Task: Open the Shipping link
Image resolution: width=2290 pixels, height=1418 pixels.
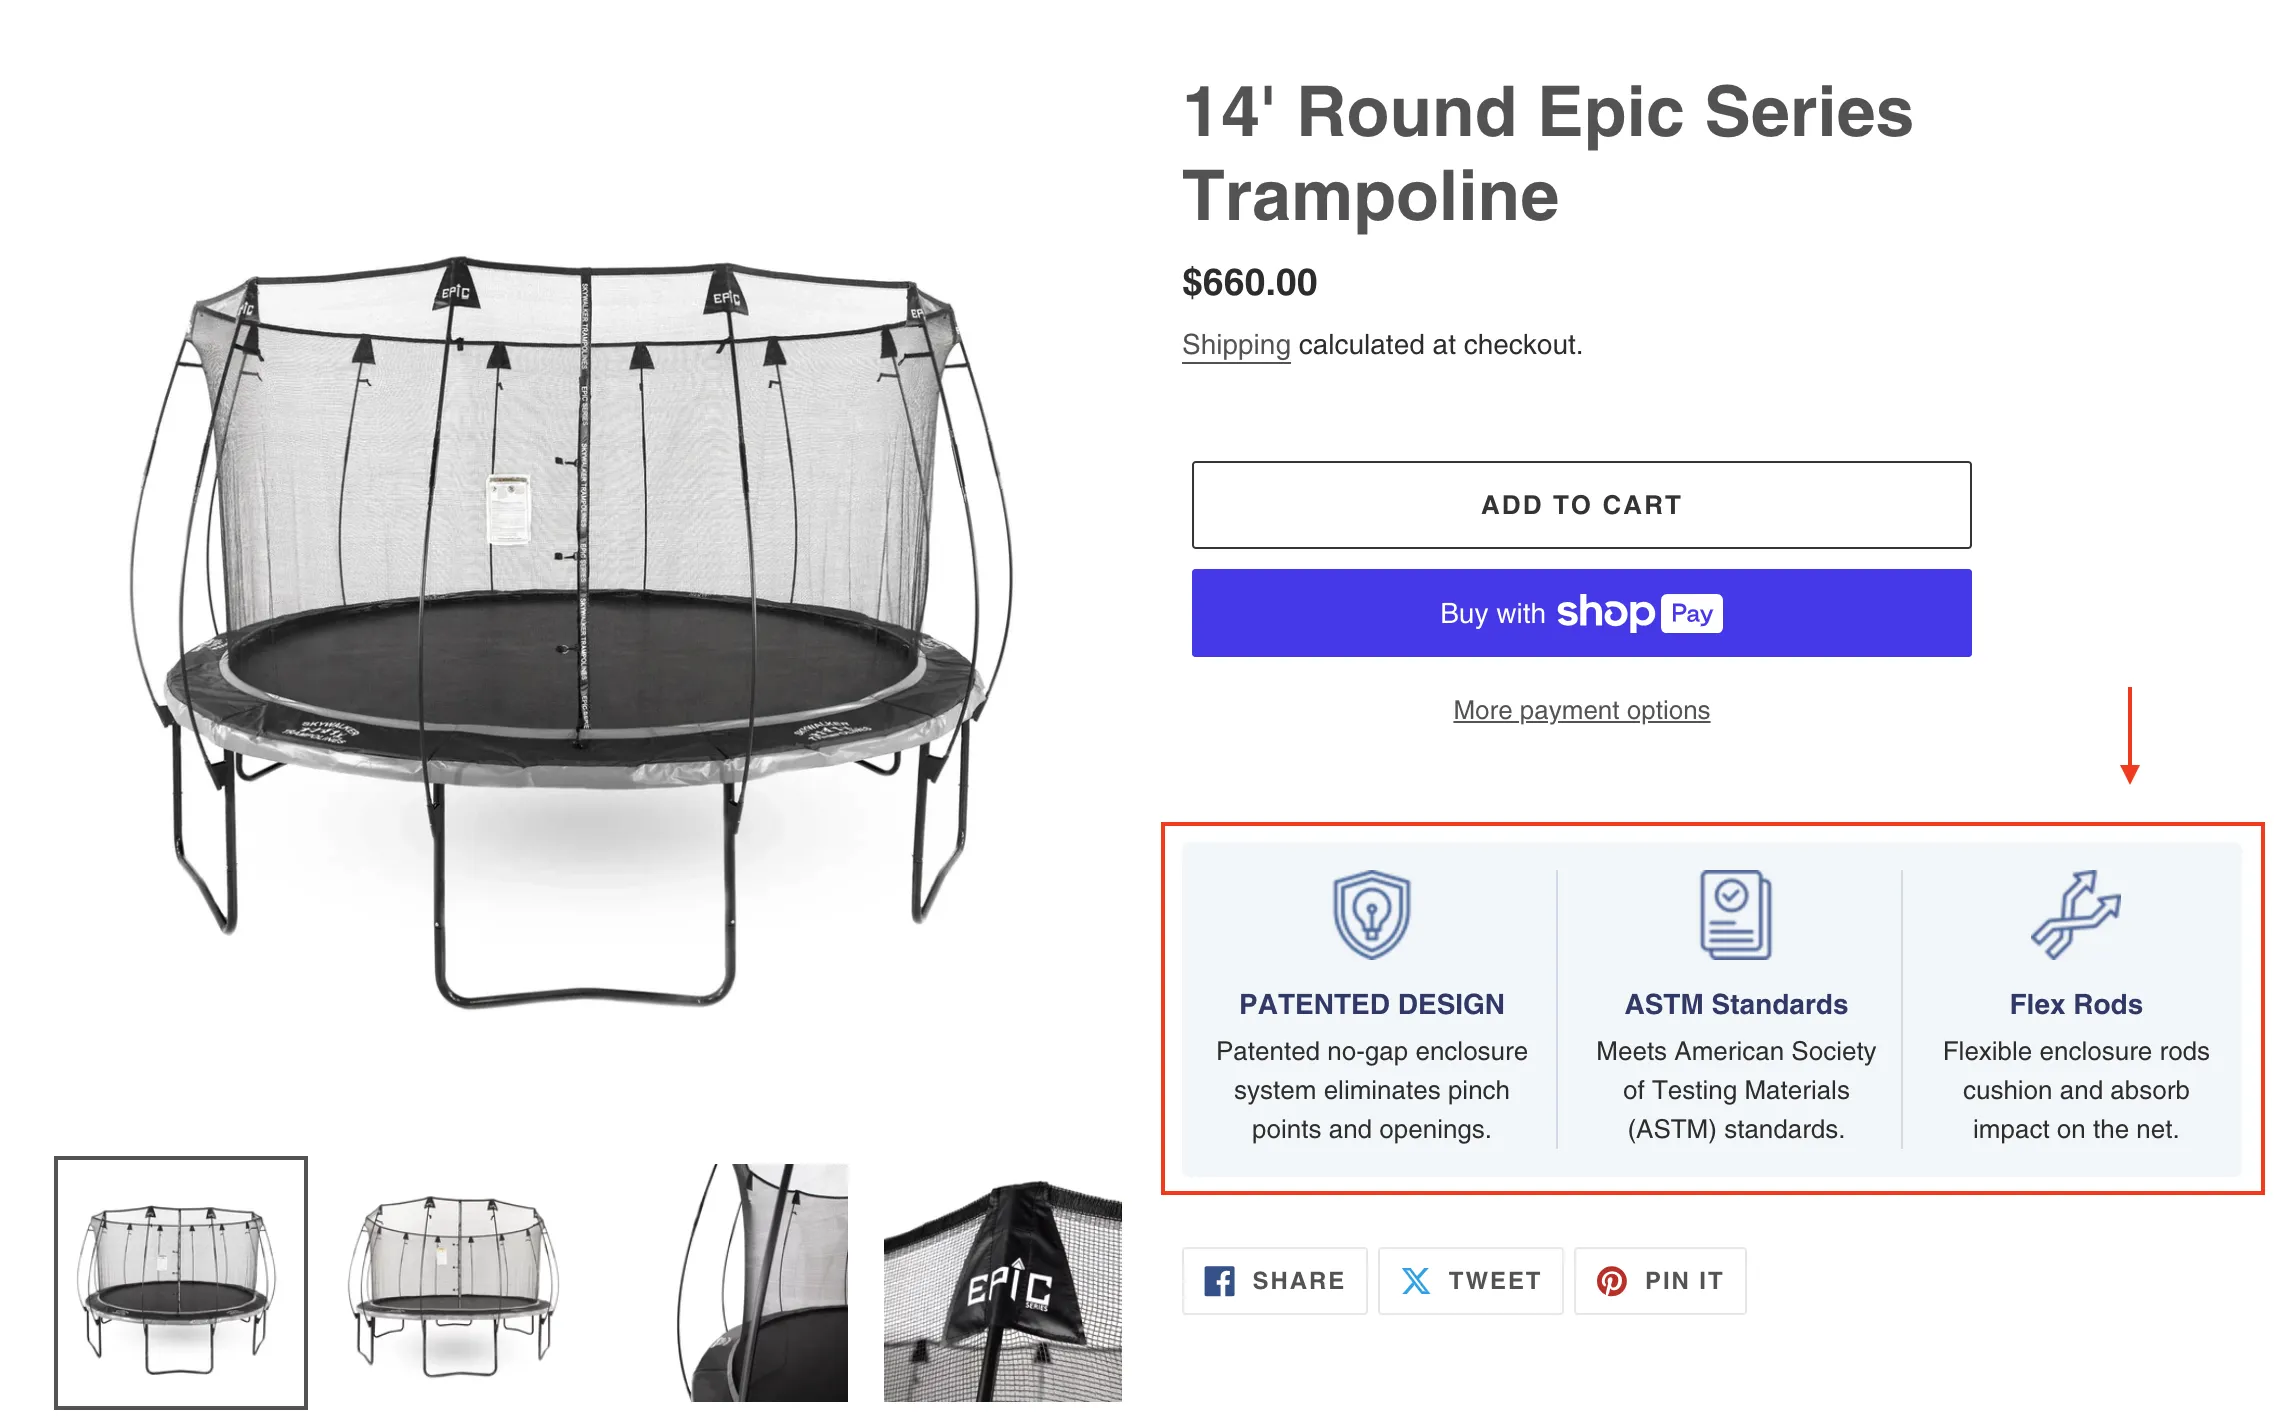Action: pos(1235,345)
